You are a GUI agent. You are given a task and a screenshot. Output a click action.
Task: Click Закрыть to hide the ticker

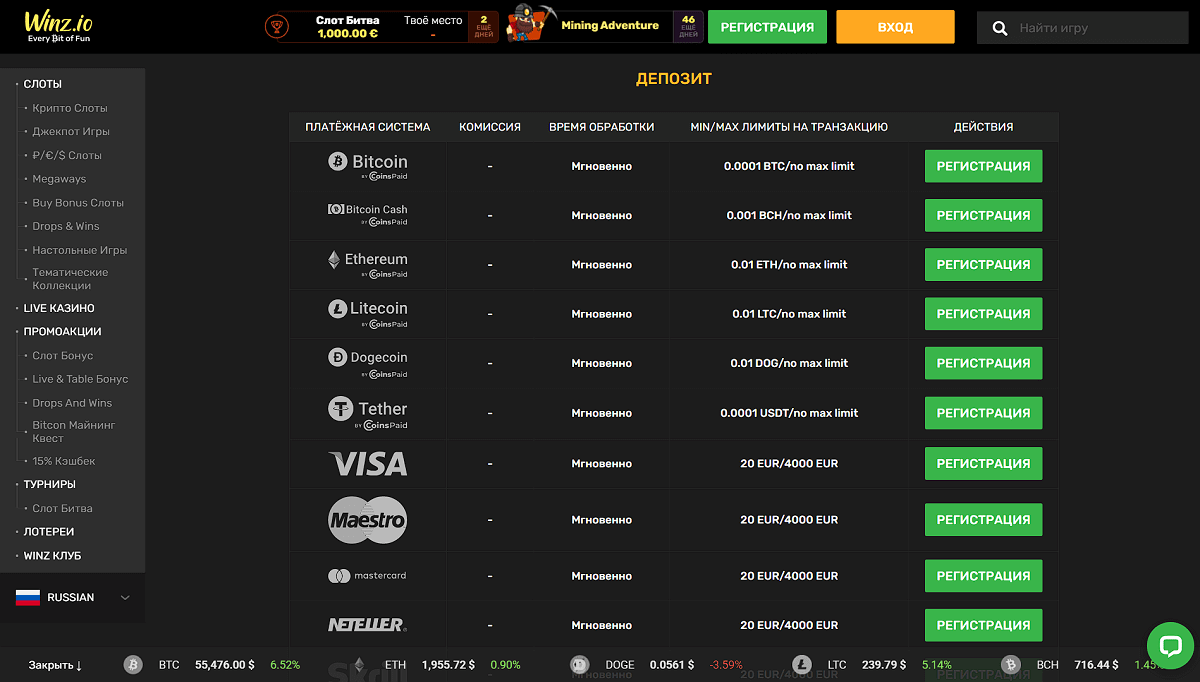[55, 665]
